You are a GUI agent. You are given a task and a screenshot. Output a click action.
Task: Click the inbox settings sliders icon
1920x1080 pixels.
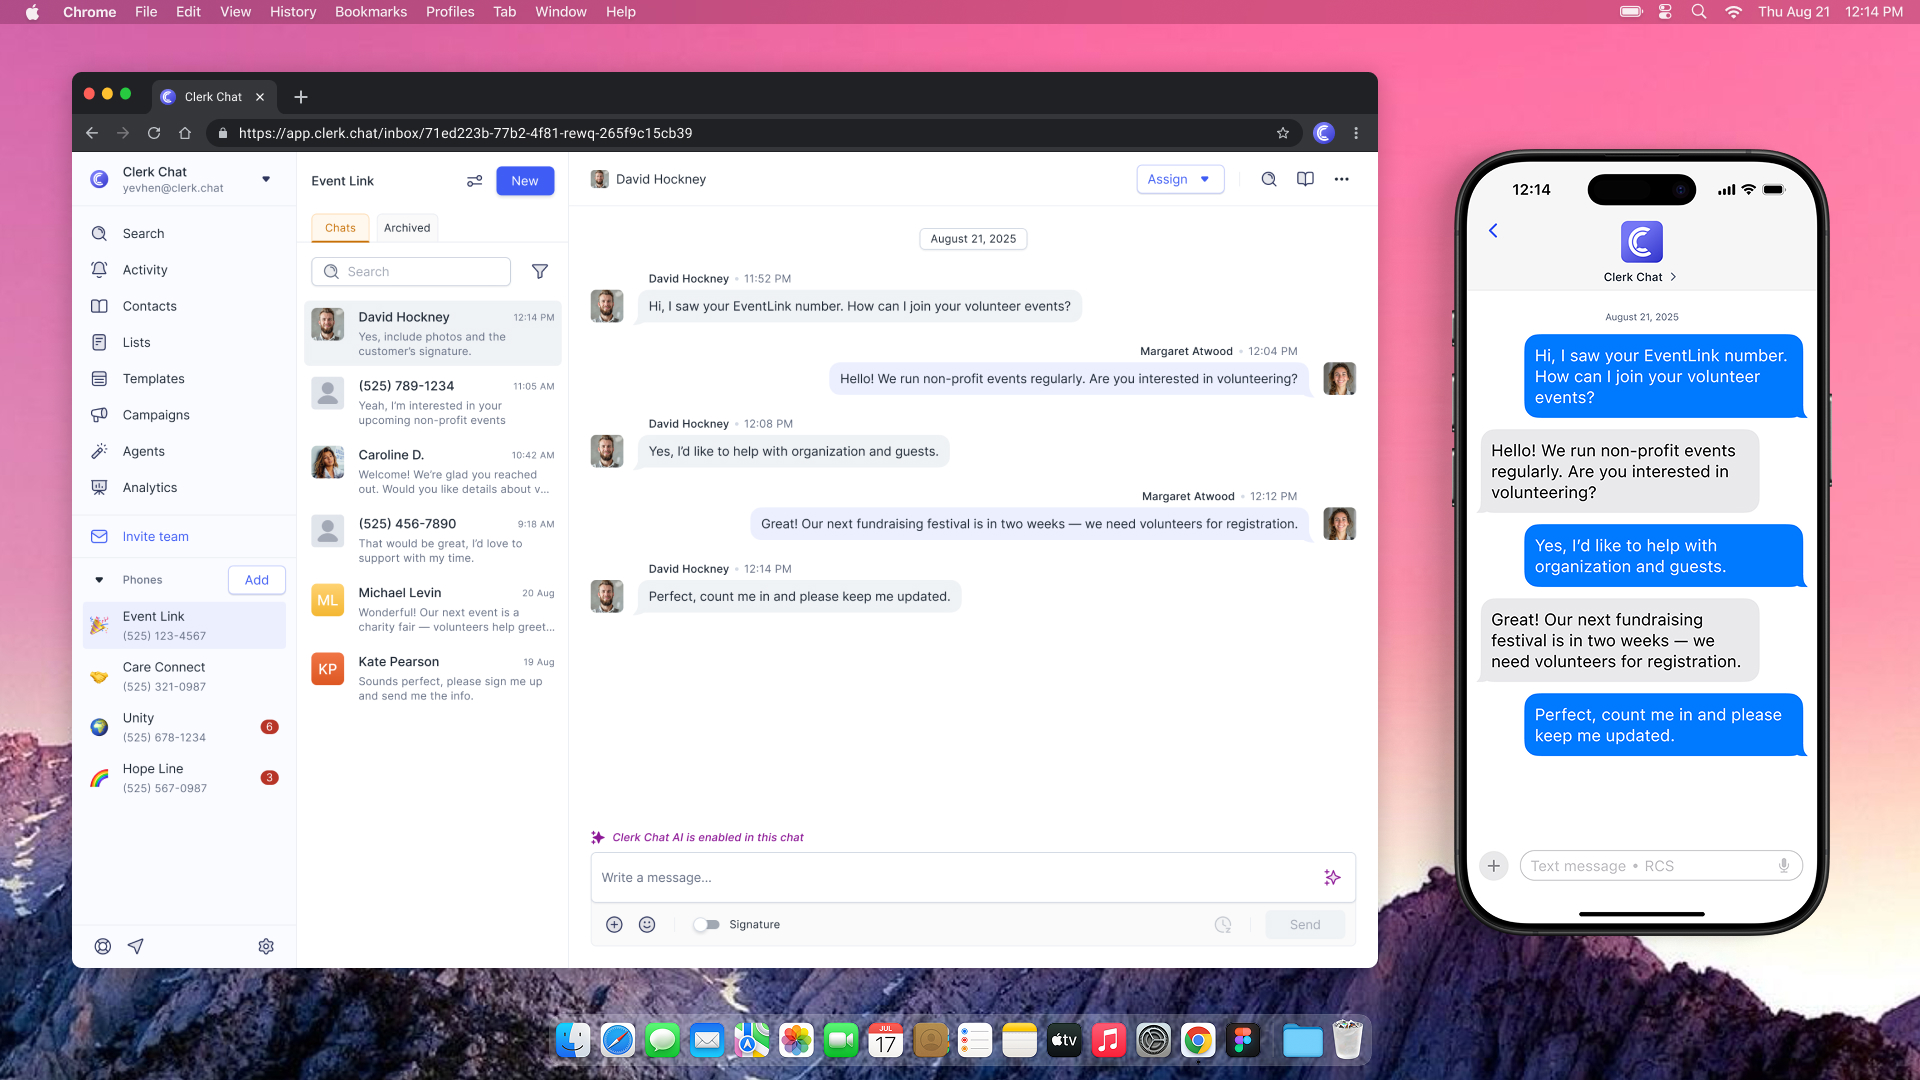(475, 181)
